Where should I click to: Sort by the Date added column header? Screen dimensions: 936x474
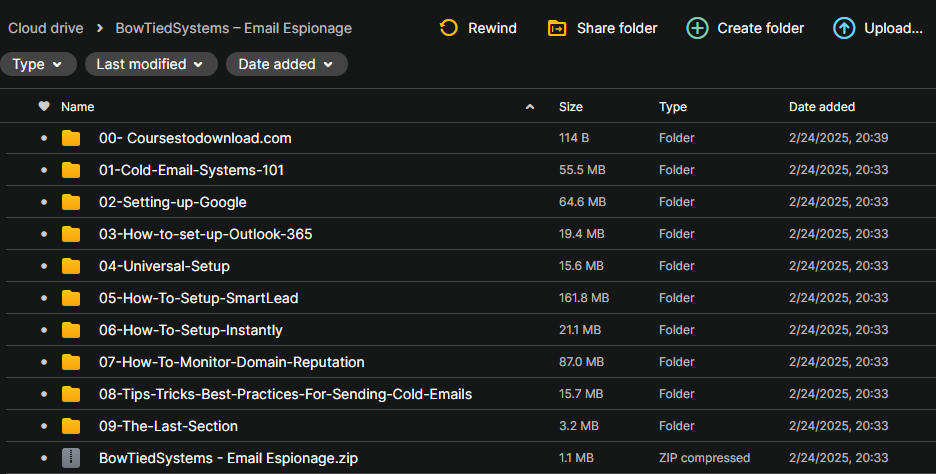tap(822, 107)
